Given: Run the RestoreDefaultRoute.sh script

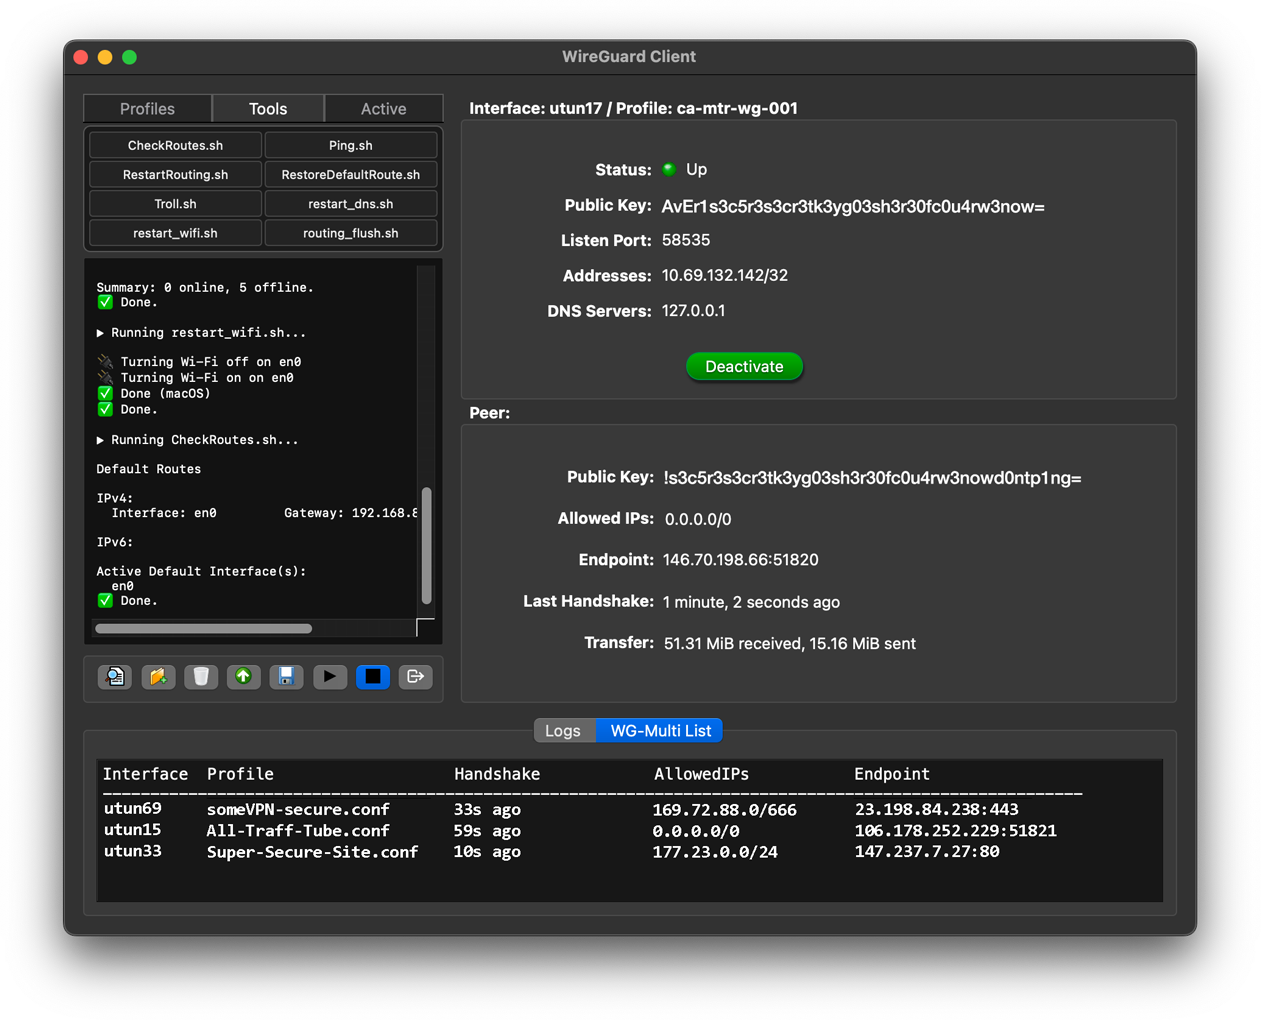Looking at the screenshot, I should click(351, 175).
